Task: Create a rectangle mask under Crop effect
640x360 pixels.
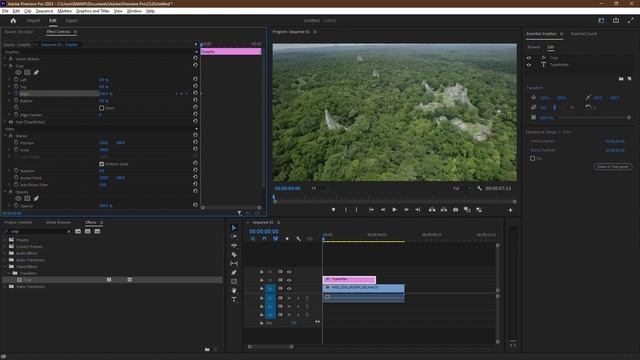Action: pyautogui.click(x=27, y=72)
